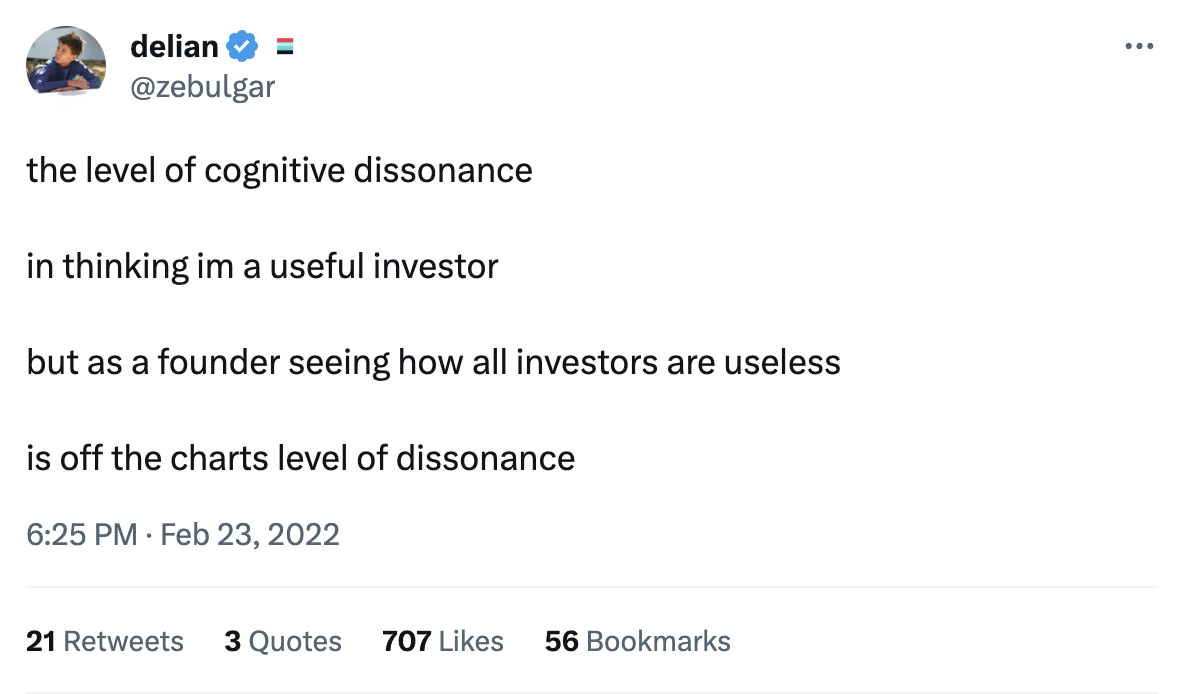Click the divider line below the stats row
1184x694 pixels.
click(591, 692)
